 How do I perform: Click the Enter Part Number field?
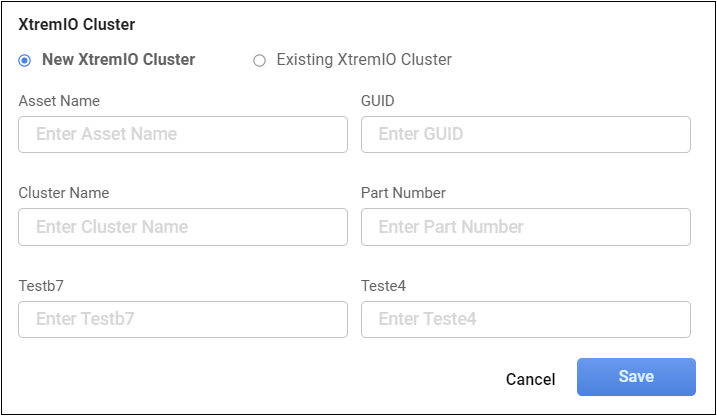[x=525, y=227]
